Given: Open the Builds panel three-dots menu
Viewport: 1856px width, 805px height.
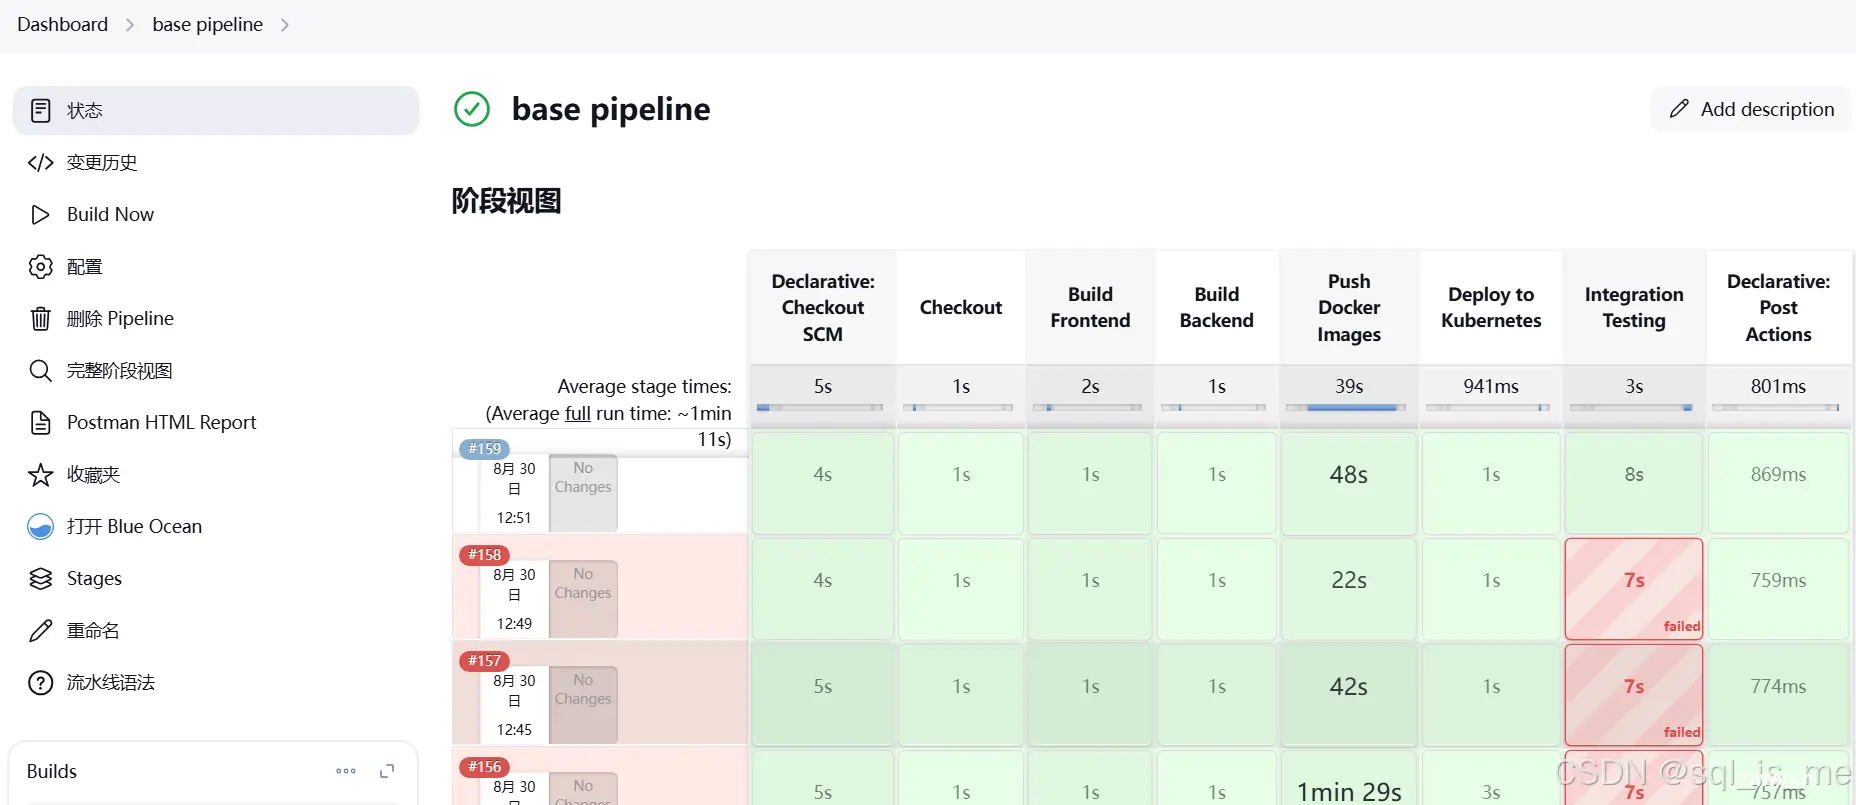Looking at the screenshot, I should tap(346, 771).
